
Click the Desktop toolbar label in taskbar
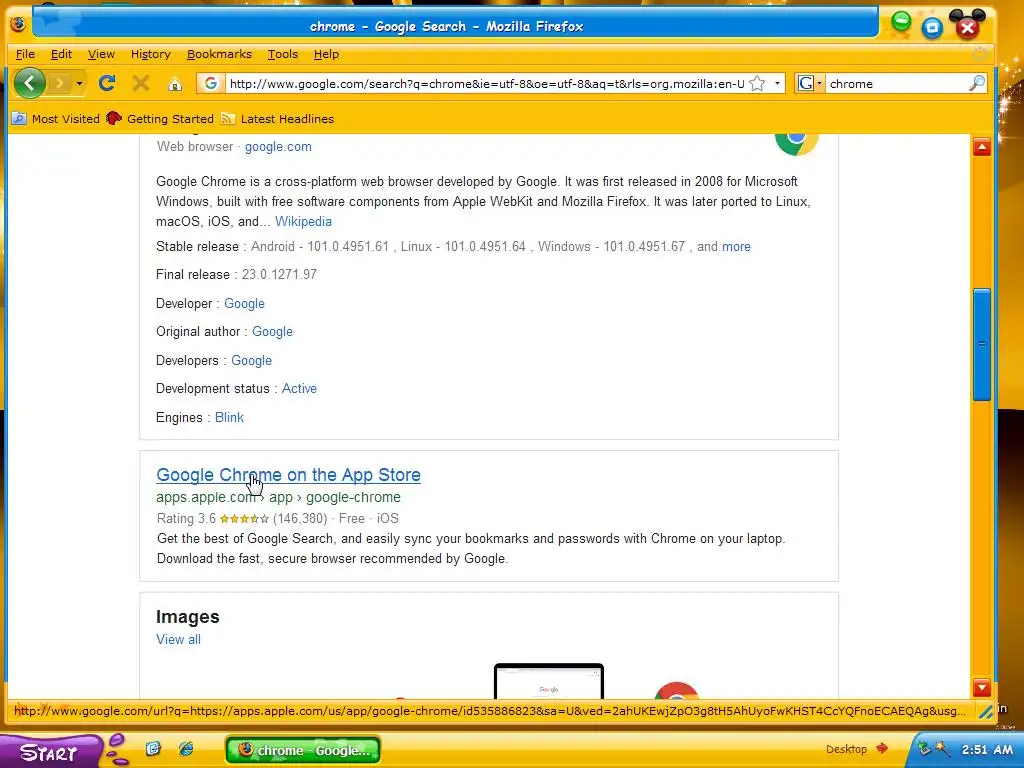point(846,749)
